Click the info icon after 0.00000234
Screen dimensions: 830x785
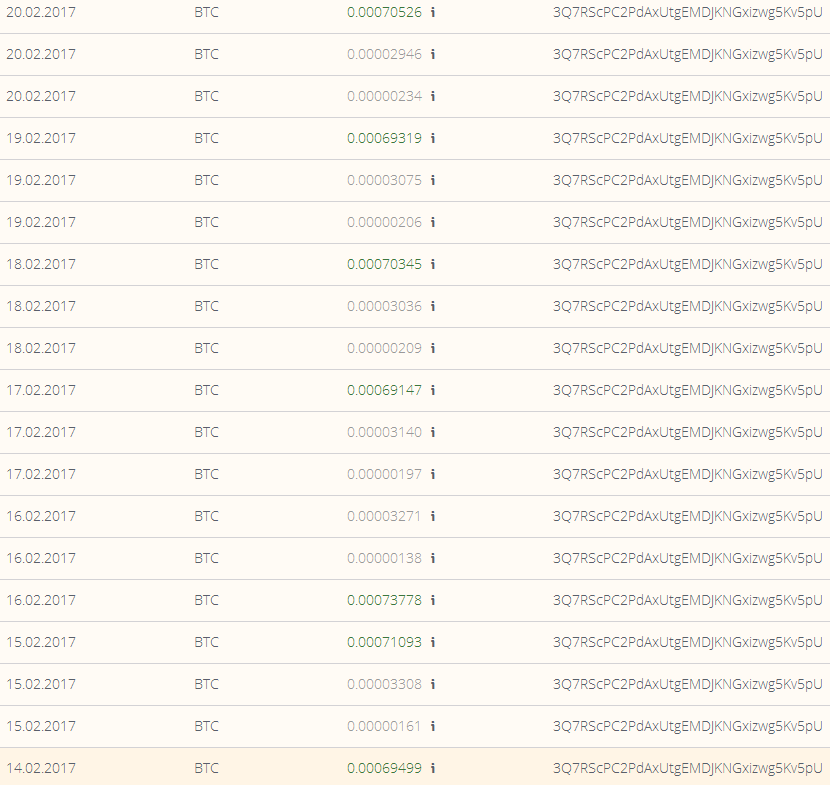432,96
